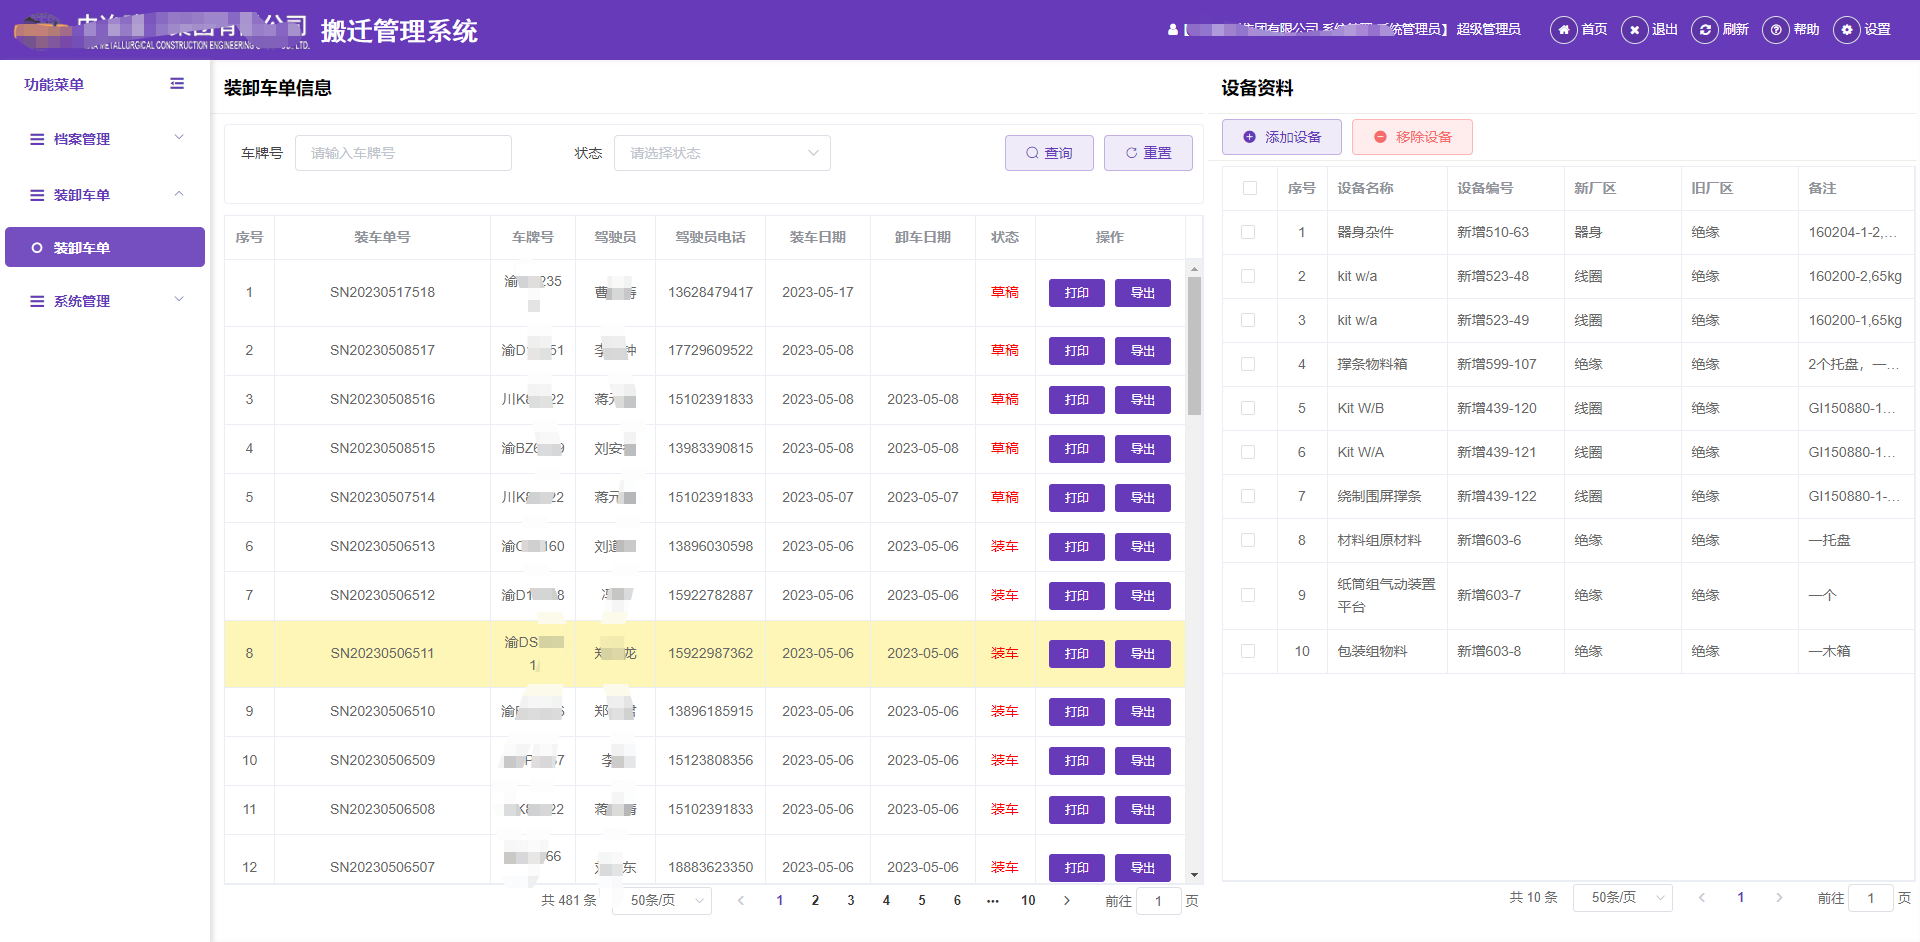Click the circle icon on active 装卸车单 item

pyautogui.click(x=37, y=248)
